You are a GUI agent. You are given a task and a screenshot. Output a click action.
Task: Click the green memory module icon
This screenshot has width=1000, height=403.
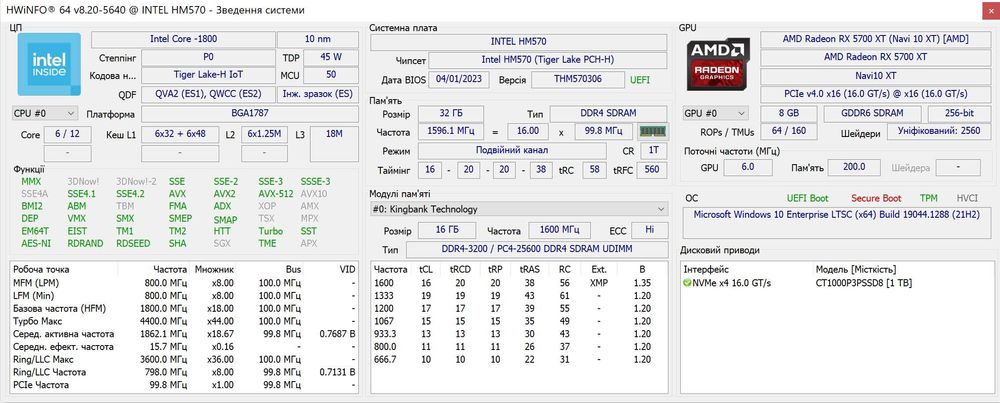(654, 131)
